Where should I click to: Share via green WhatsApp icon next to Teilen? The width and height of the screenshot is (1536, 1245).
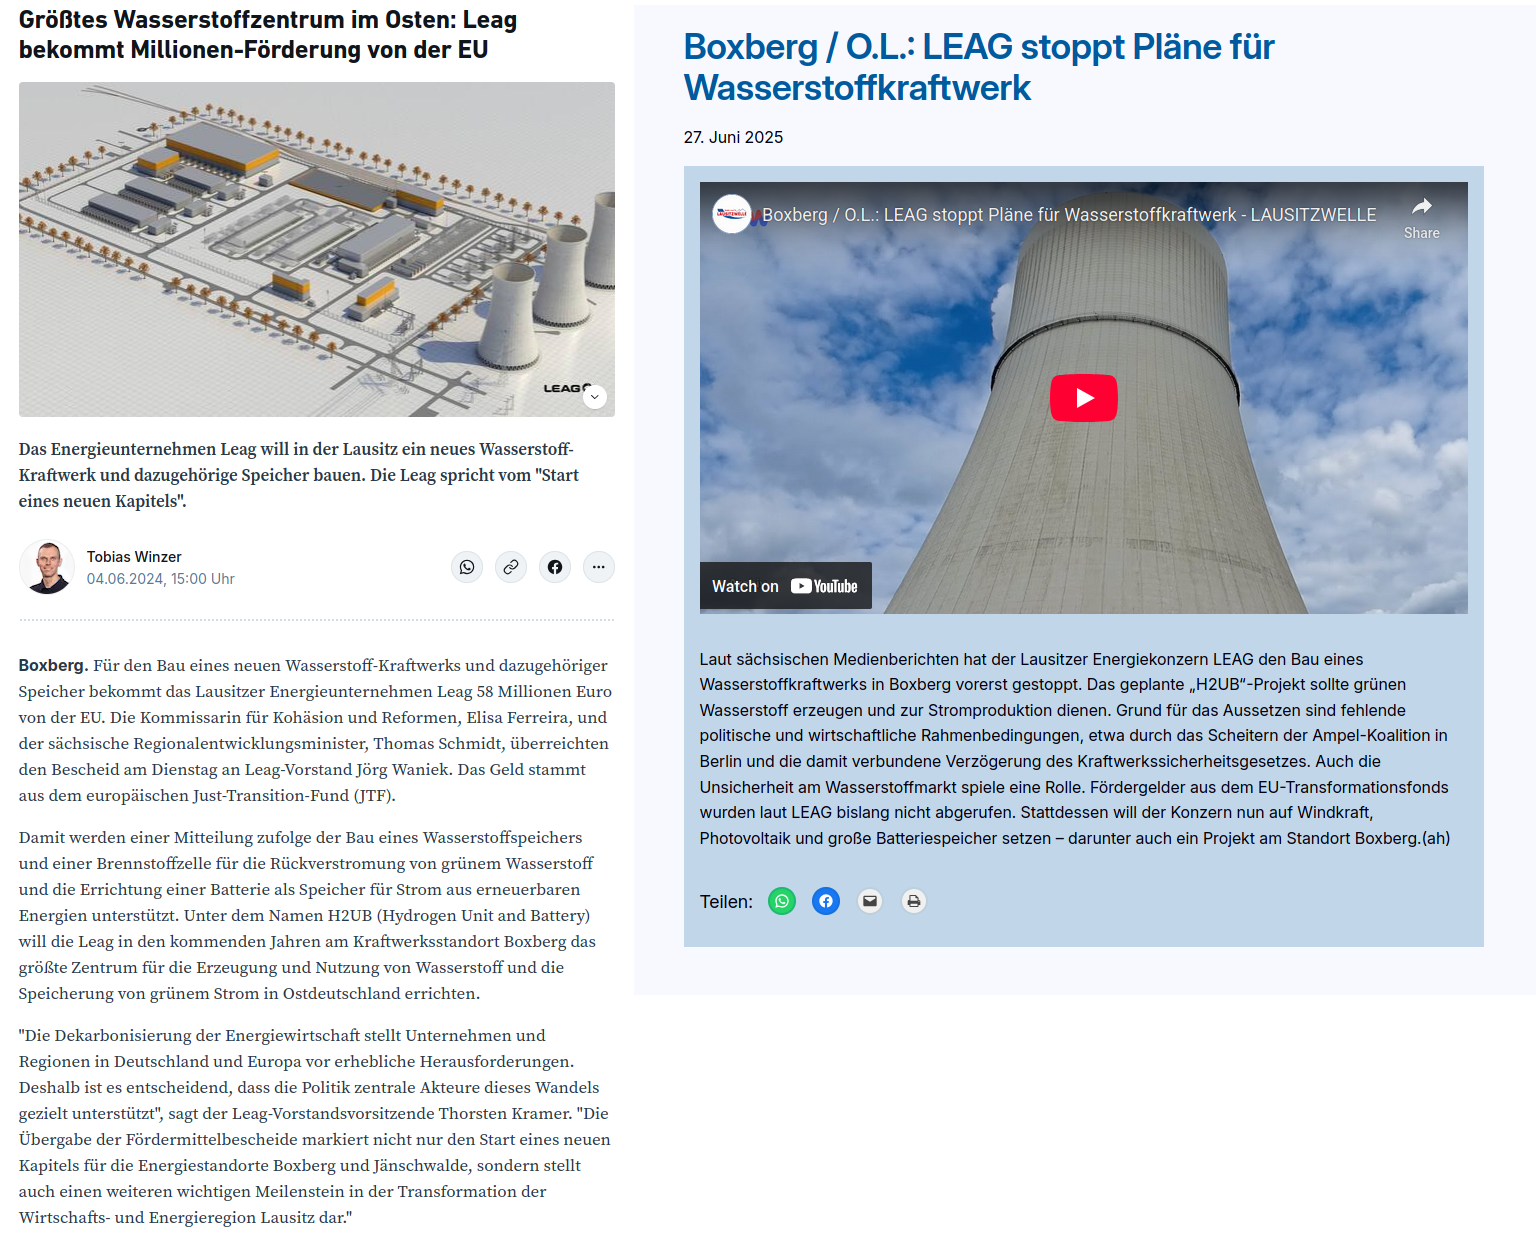pos(782,901)
